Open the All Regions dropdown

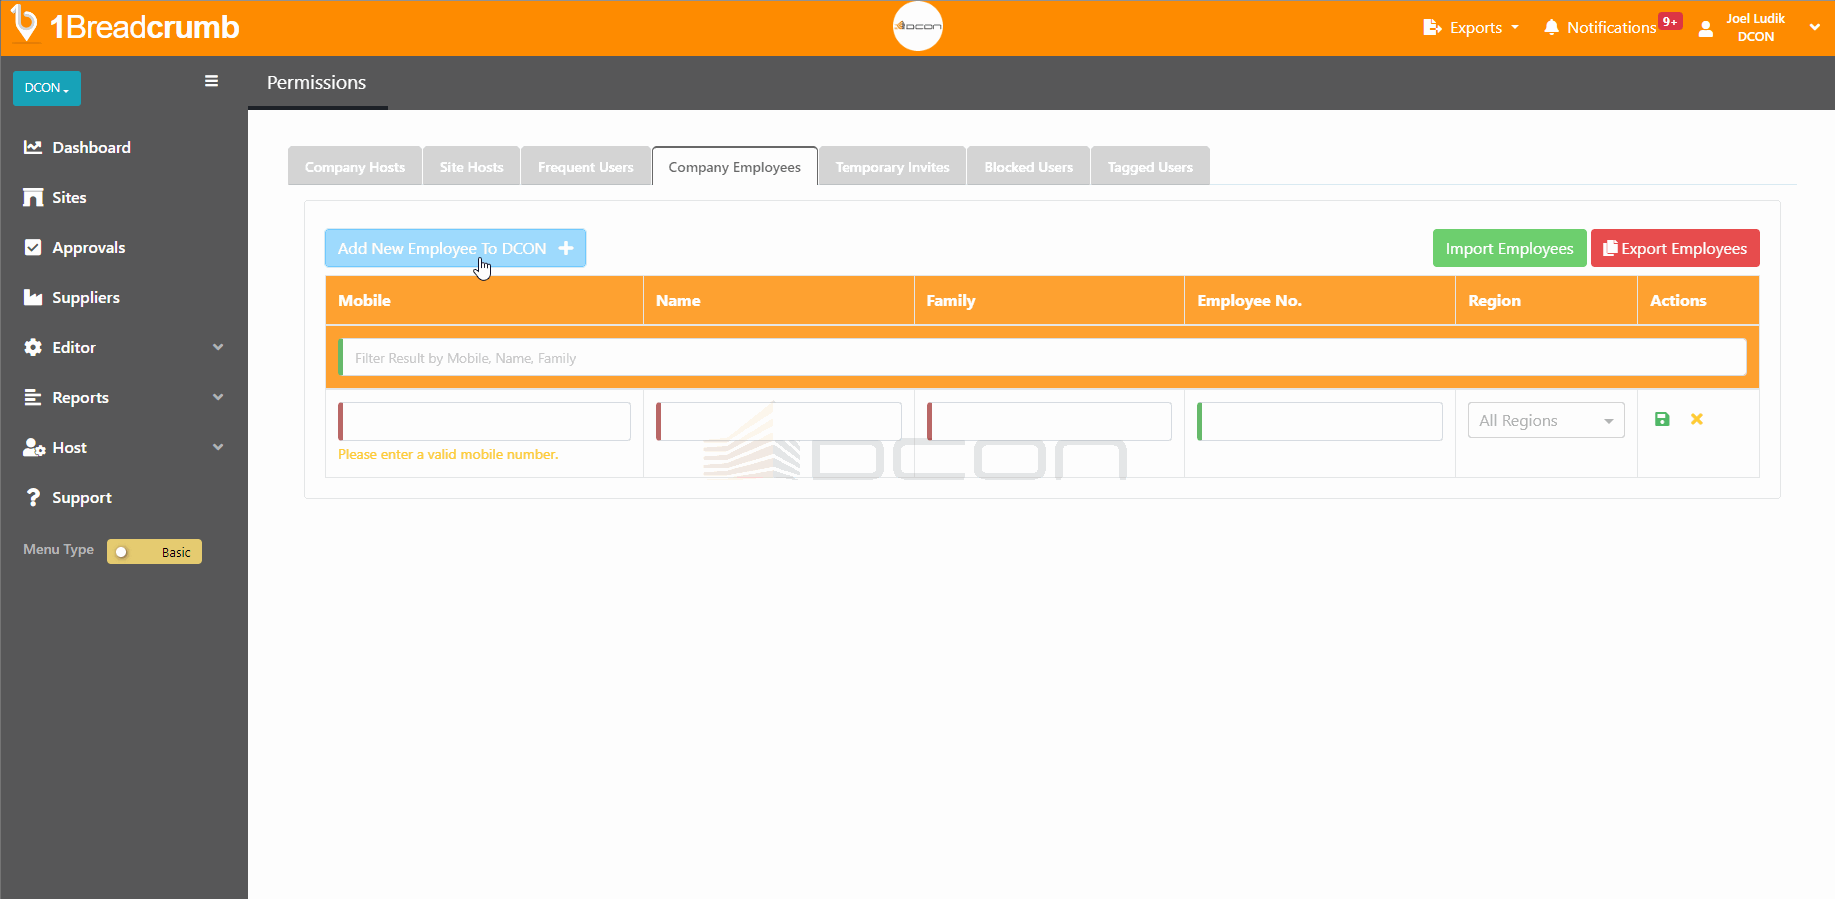click(1545, 421)
